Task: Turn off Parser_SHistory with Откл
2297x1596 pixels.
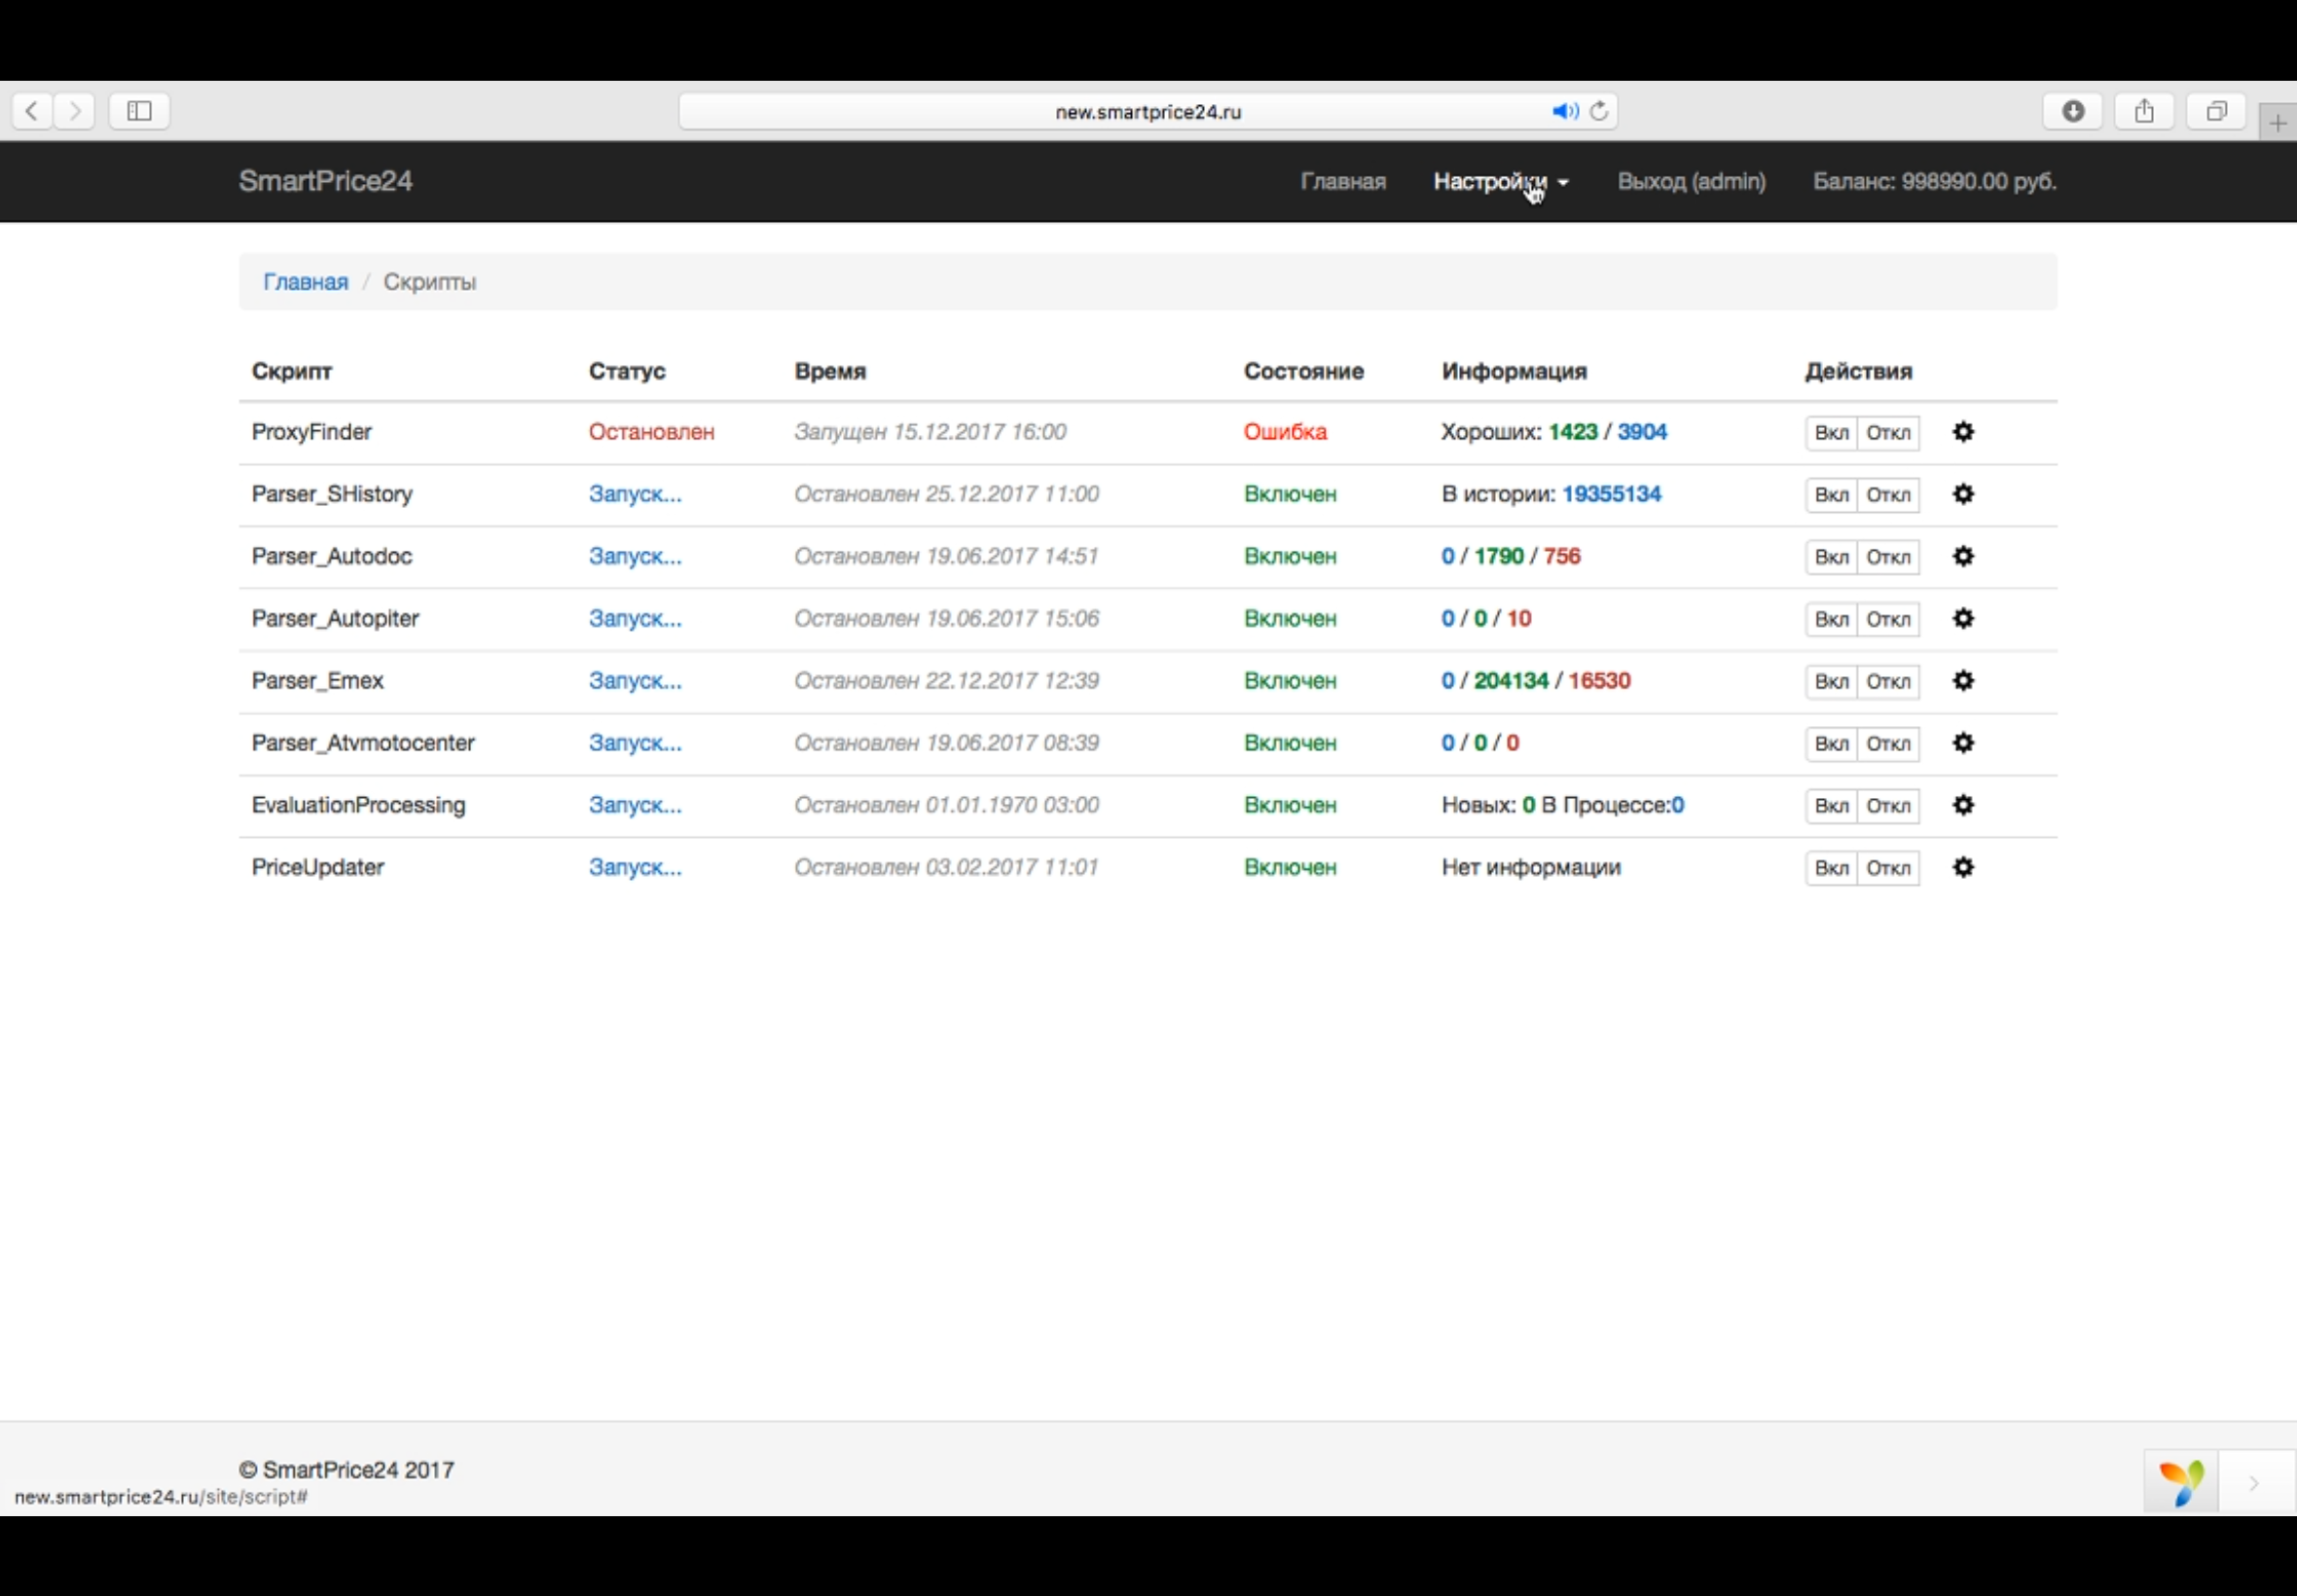Action: click(1888, 495)
